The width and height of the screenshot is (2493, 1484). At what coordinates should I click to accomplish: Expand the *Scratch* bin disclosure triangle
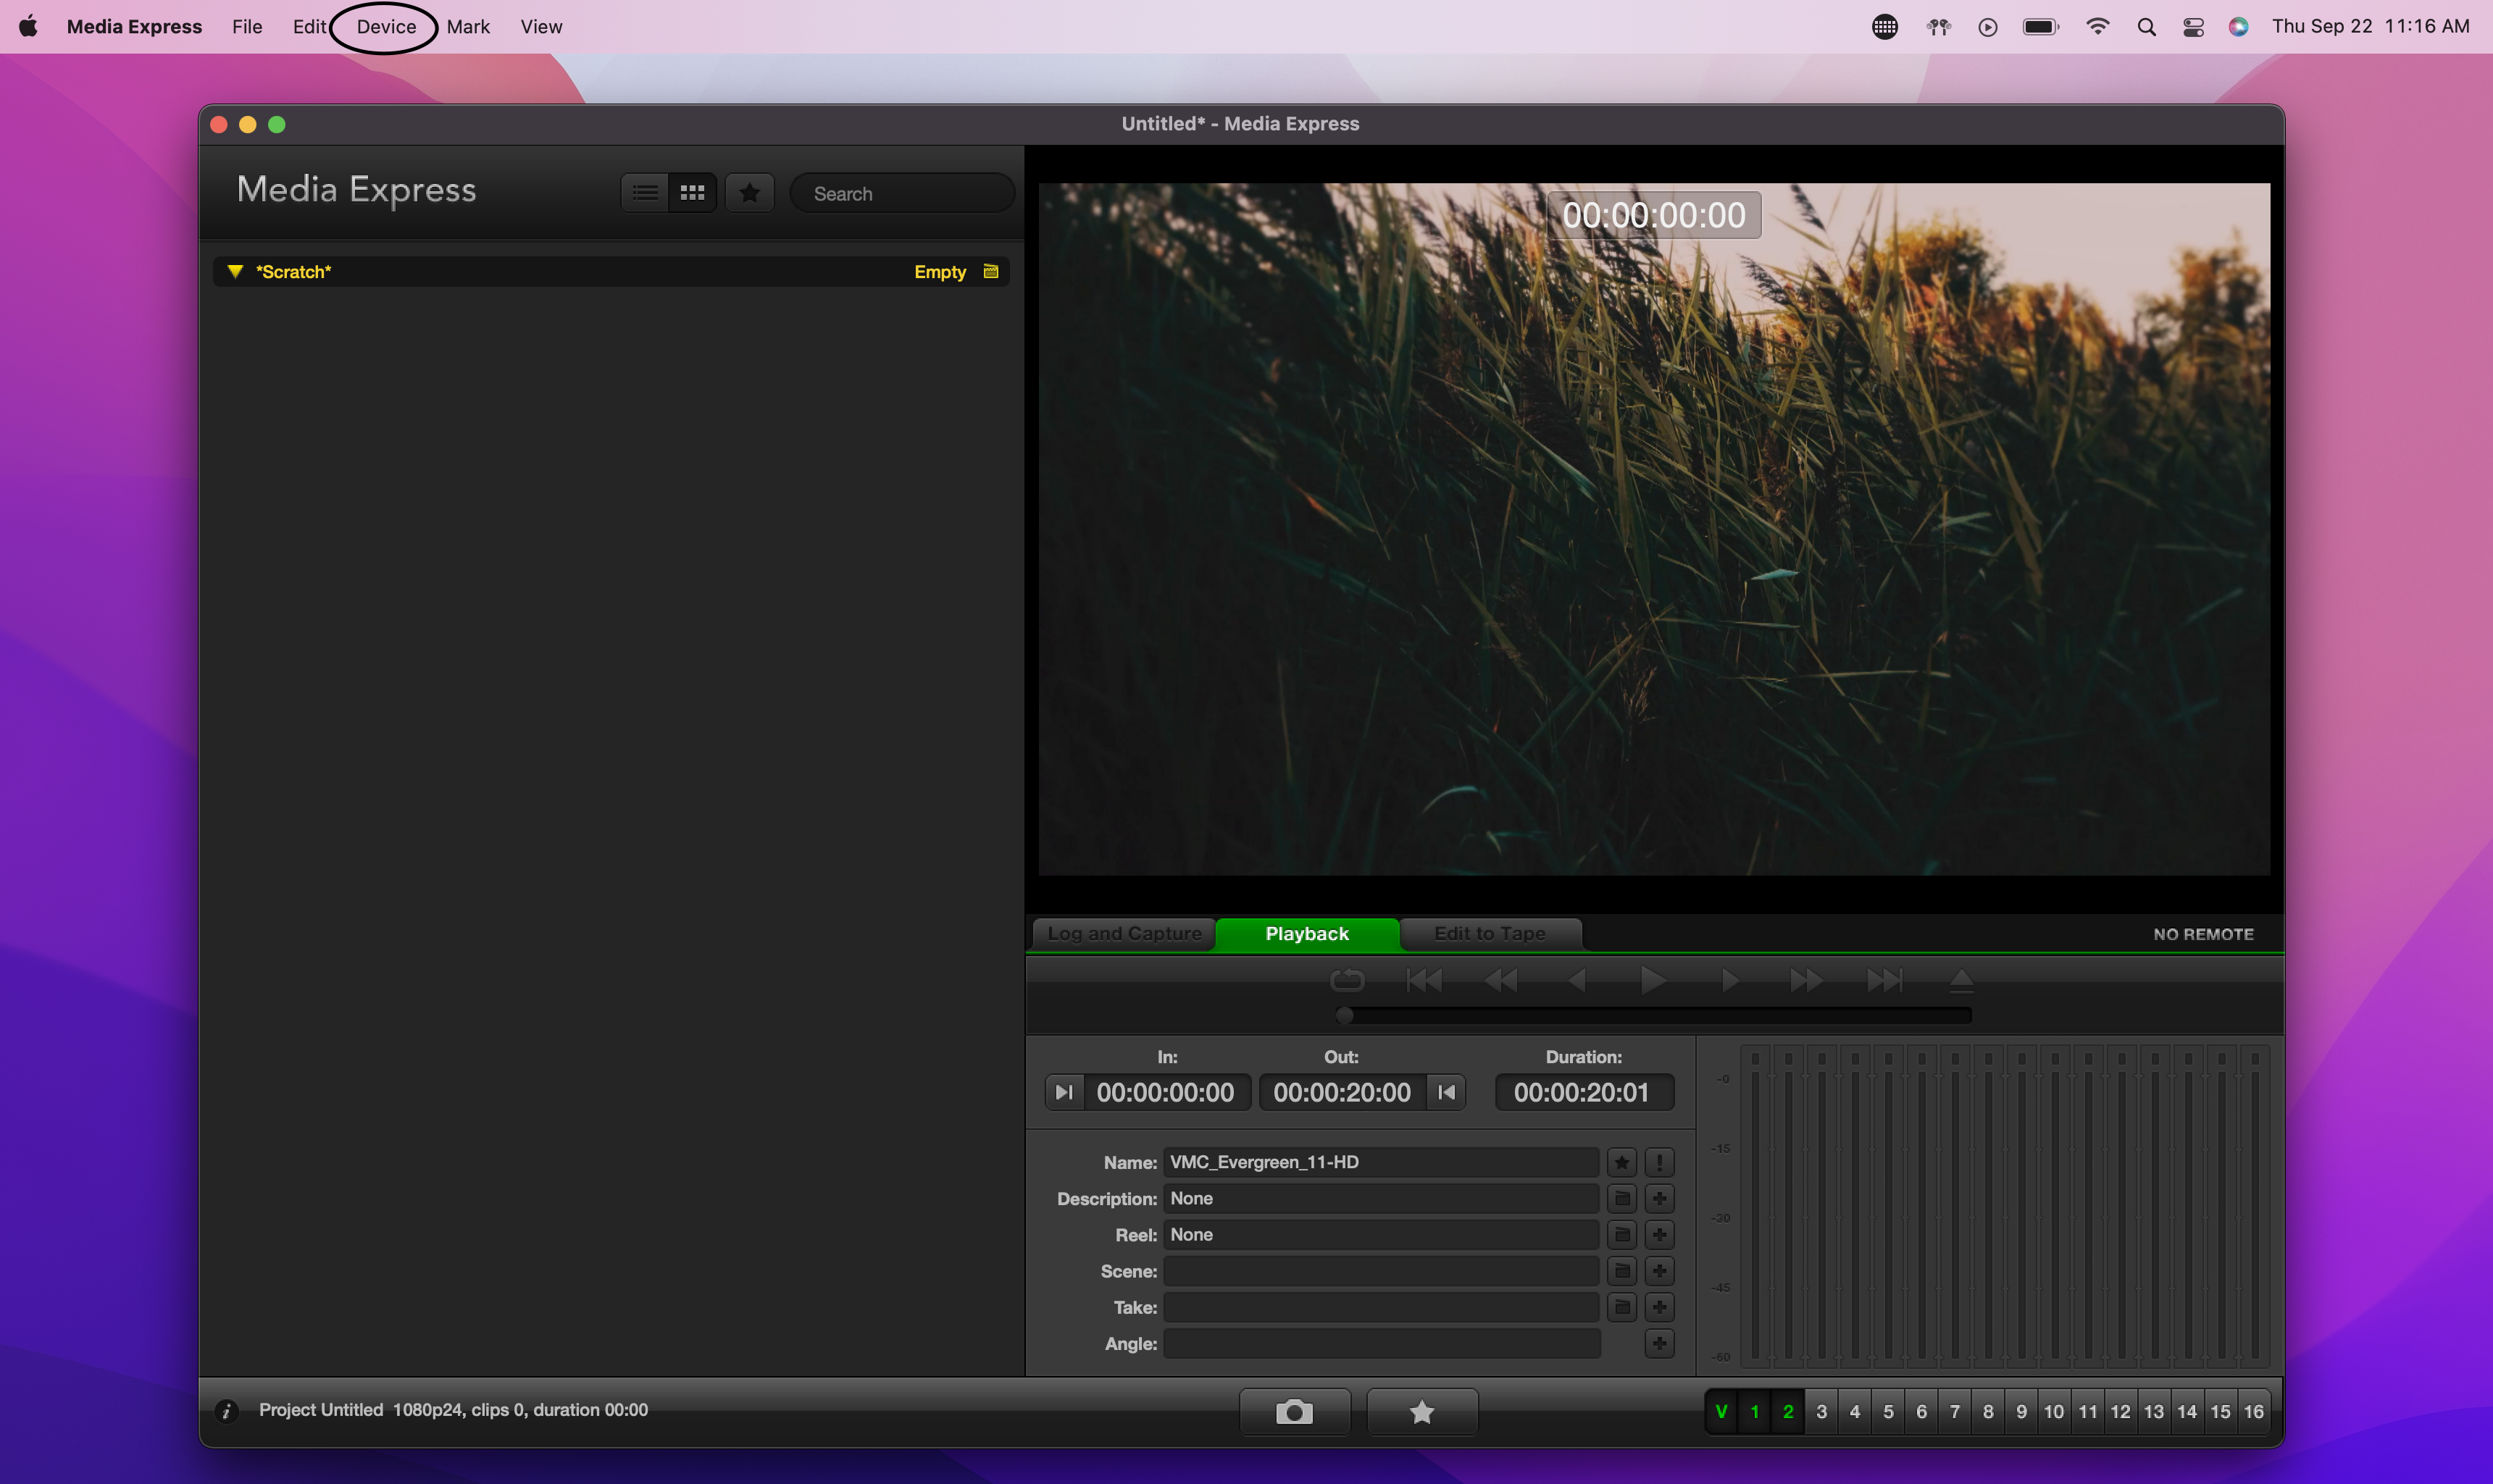[231, 270]
